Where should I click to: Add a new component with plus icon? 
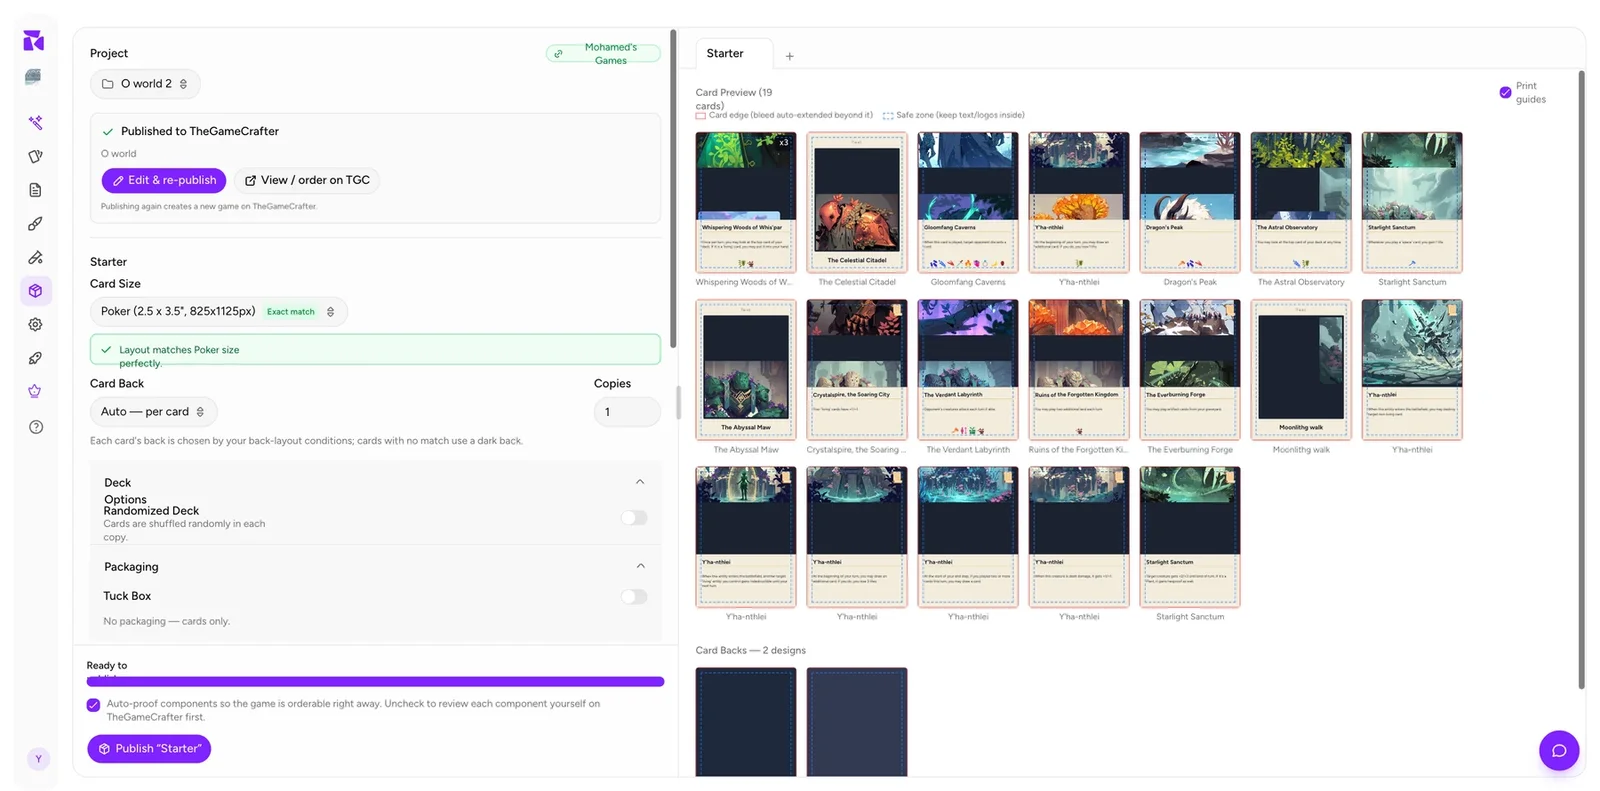(x=789, y=56)
